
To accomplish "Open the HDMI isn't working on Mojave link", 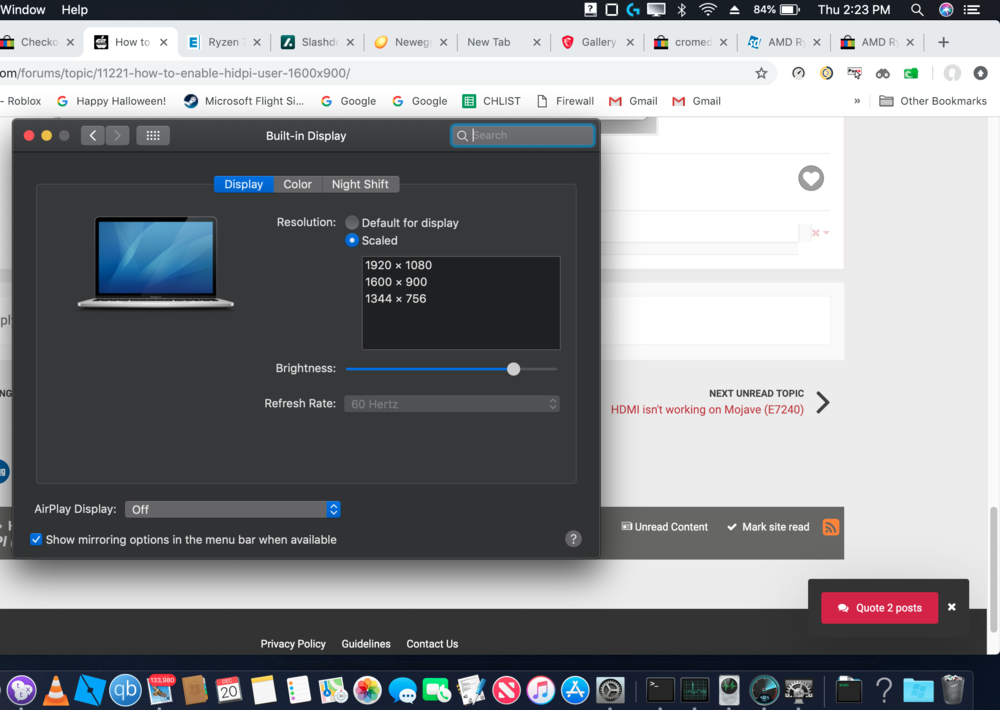I will (707, 410).
